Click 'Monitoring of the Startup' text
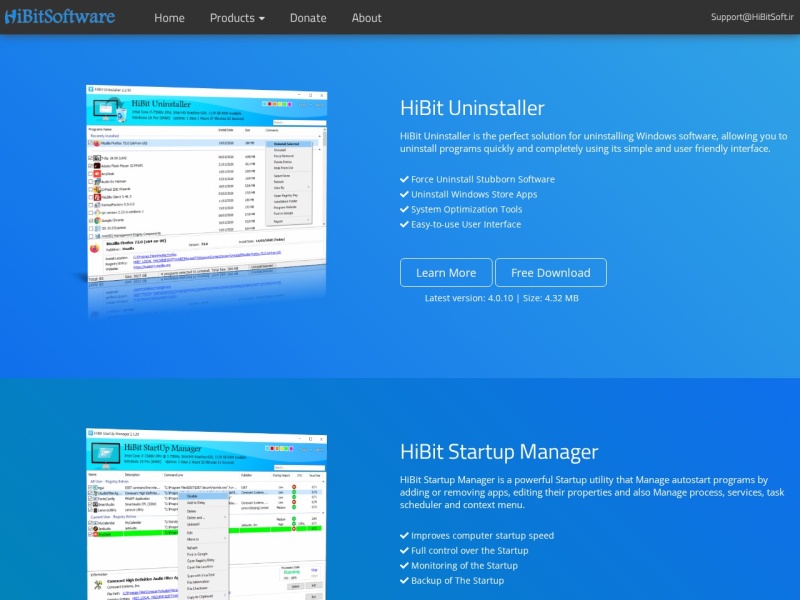Image resolution: width=800 pixels, height=600 pixels. point(464,565)
